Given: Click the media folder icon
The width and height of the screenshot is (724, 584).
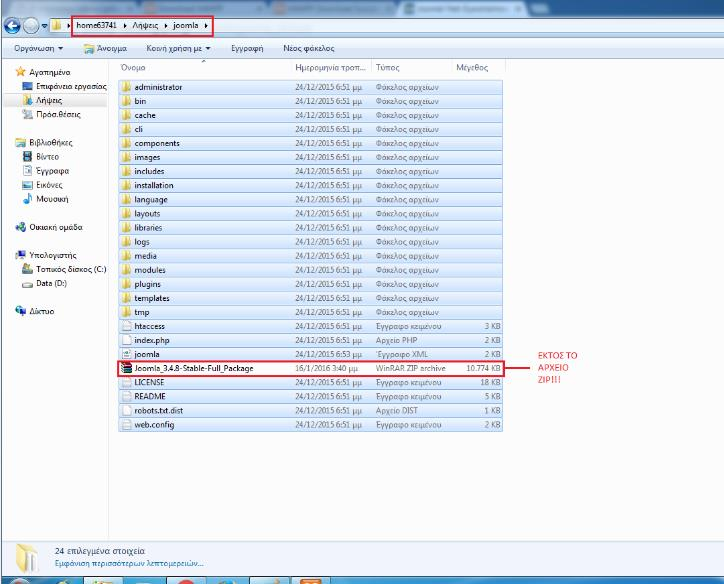Looking at the screenshot, I should pyautogui.click(x=127, y=256).
